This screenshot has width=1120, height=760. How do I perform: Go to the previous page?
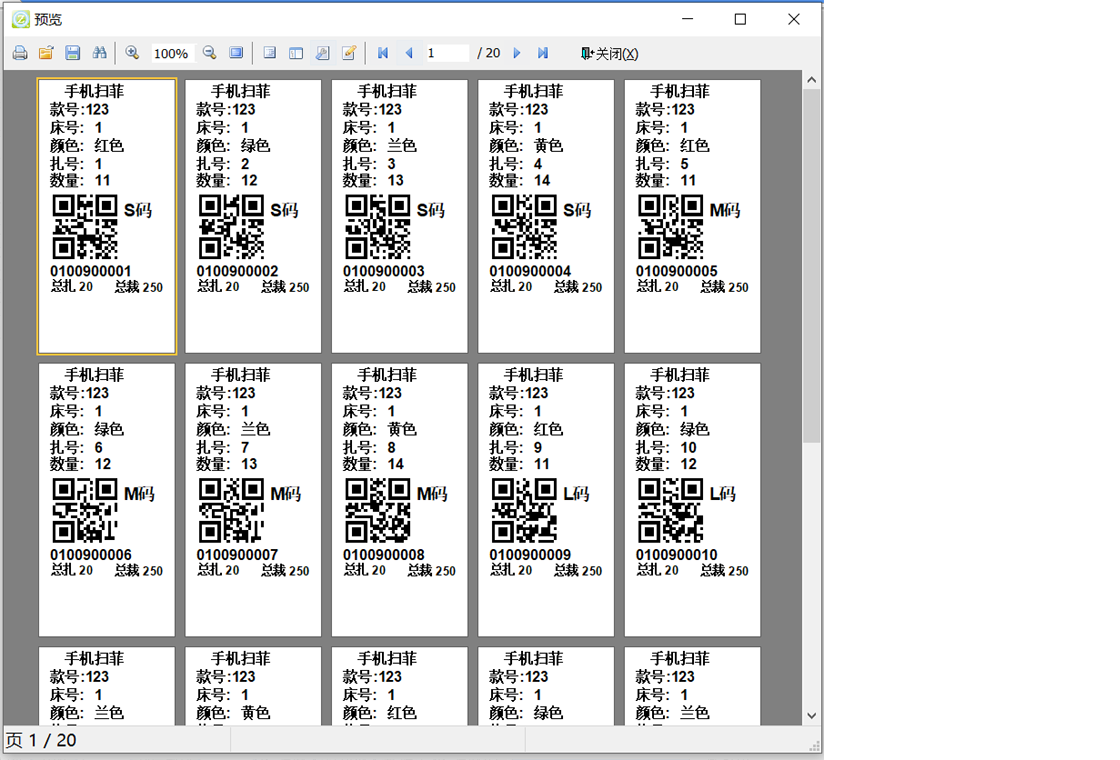point(409,53)
